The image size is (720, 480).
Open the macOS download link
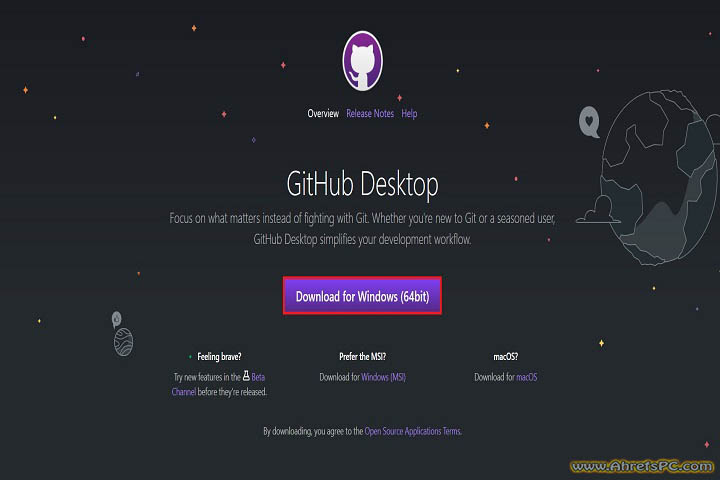pos(526,377)
